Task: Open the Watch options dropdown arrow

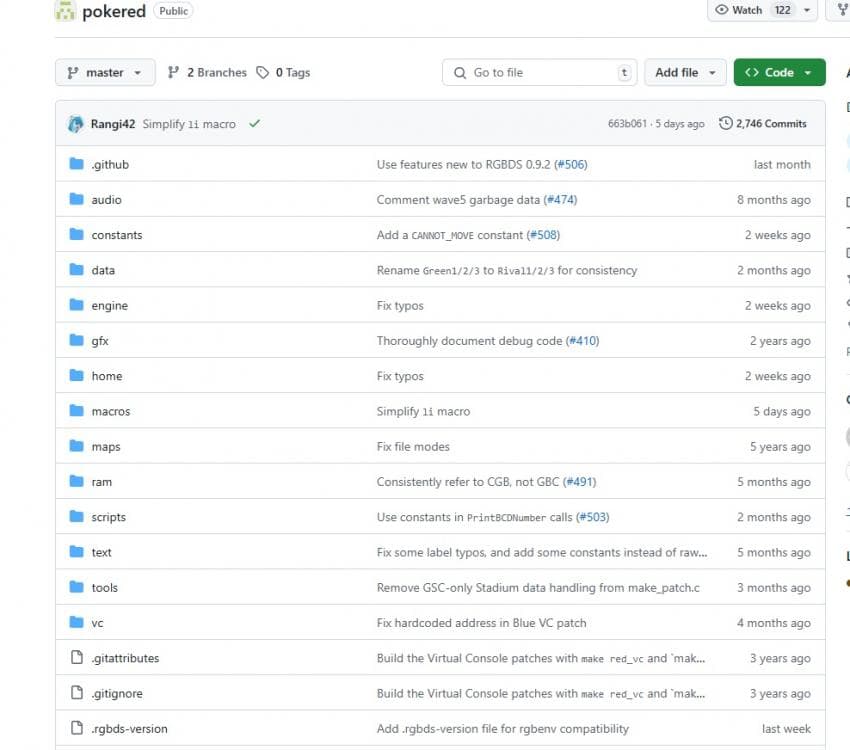Action: [x=807, y=10]
